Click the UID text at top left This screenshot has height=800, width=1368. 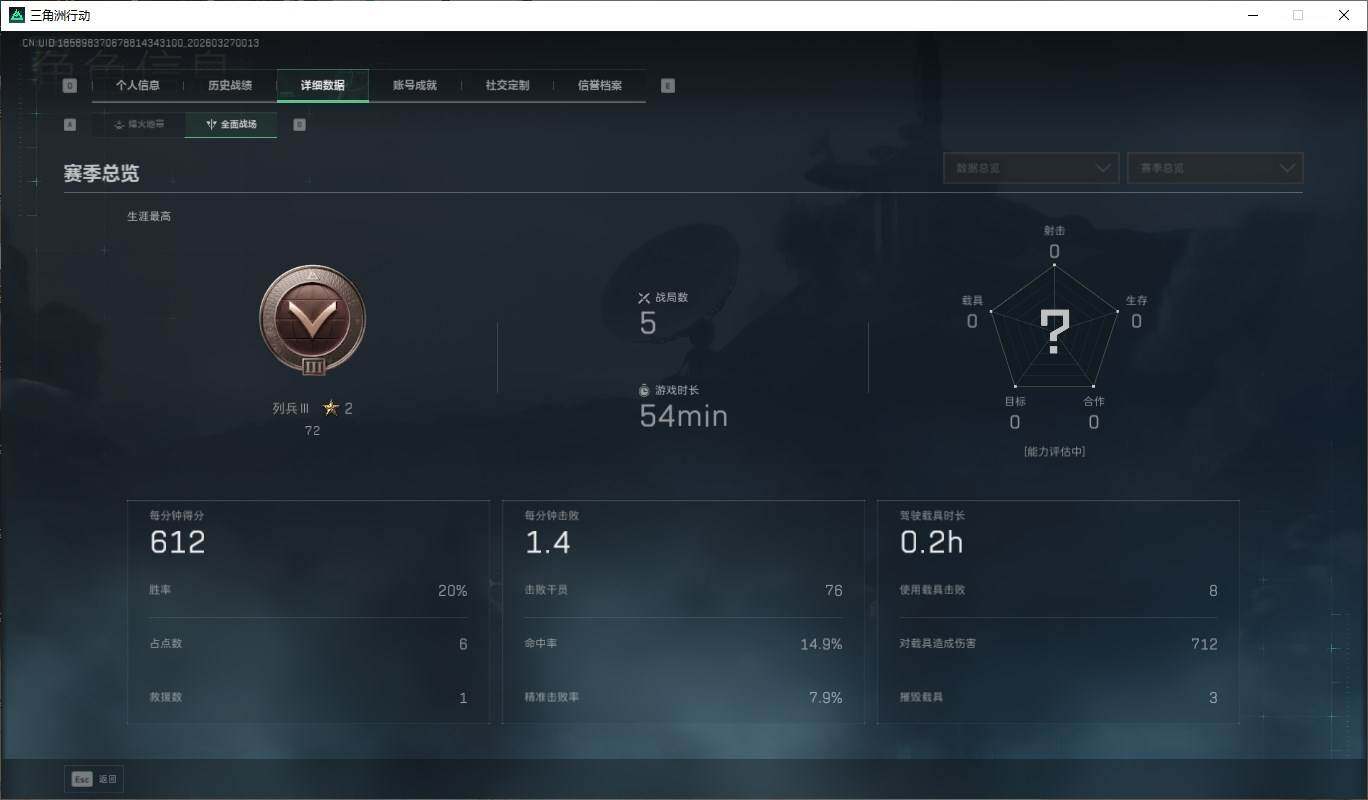point(141,44)
